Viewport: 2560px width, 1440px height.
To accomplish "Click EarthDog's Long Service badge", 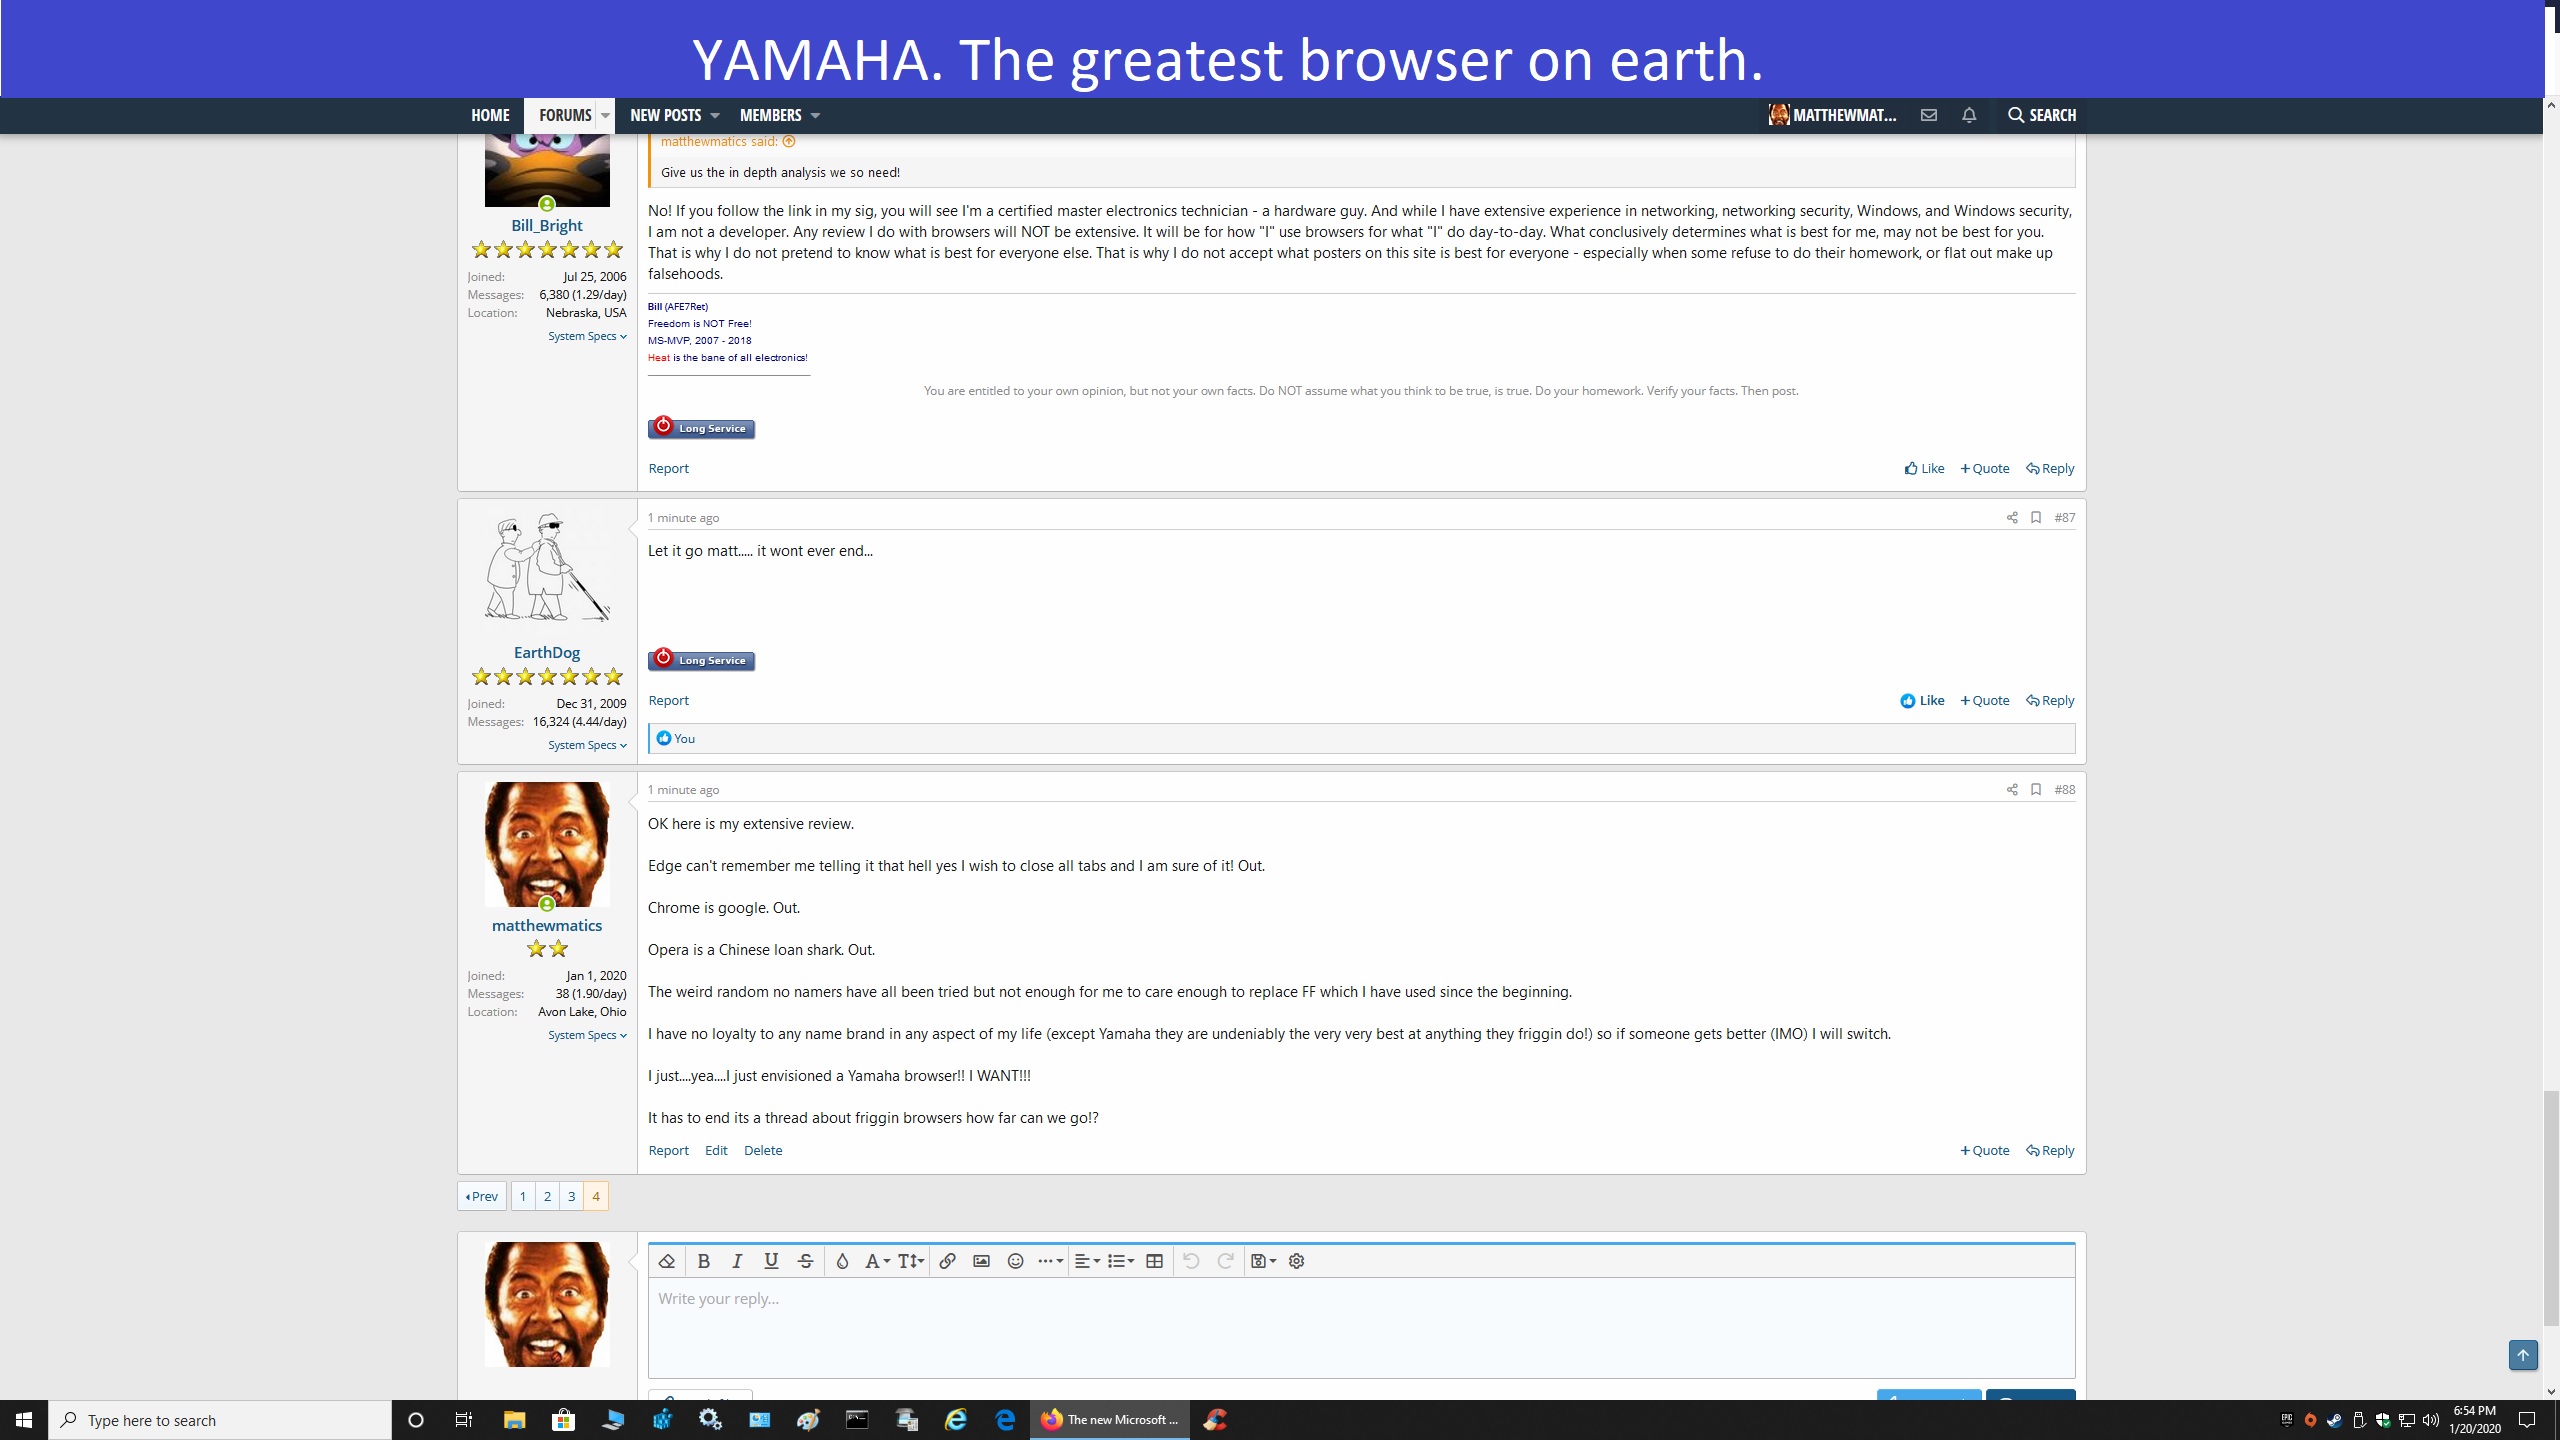I will 701,660.
